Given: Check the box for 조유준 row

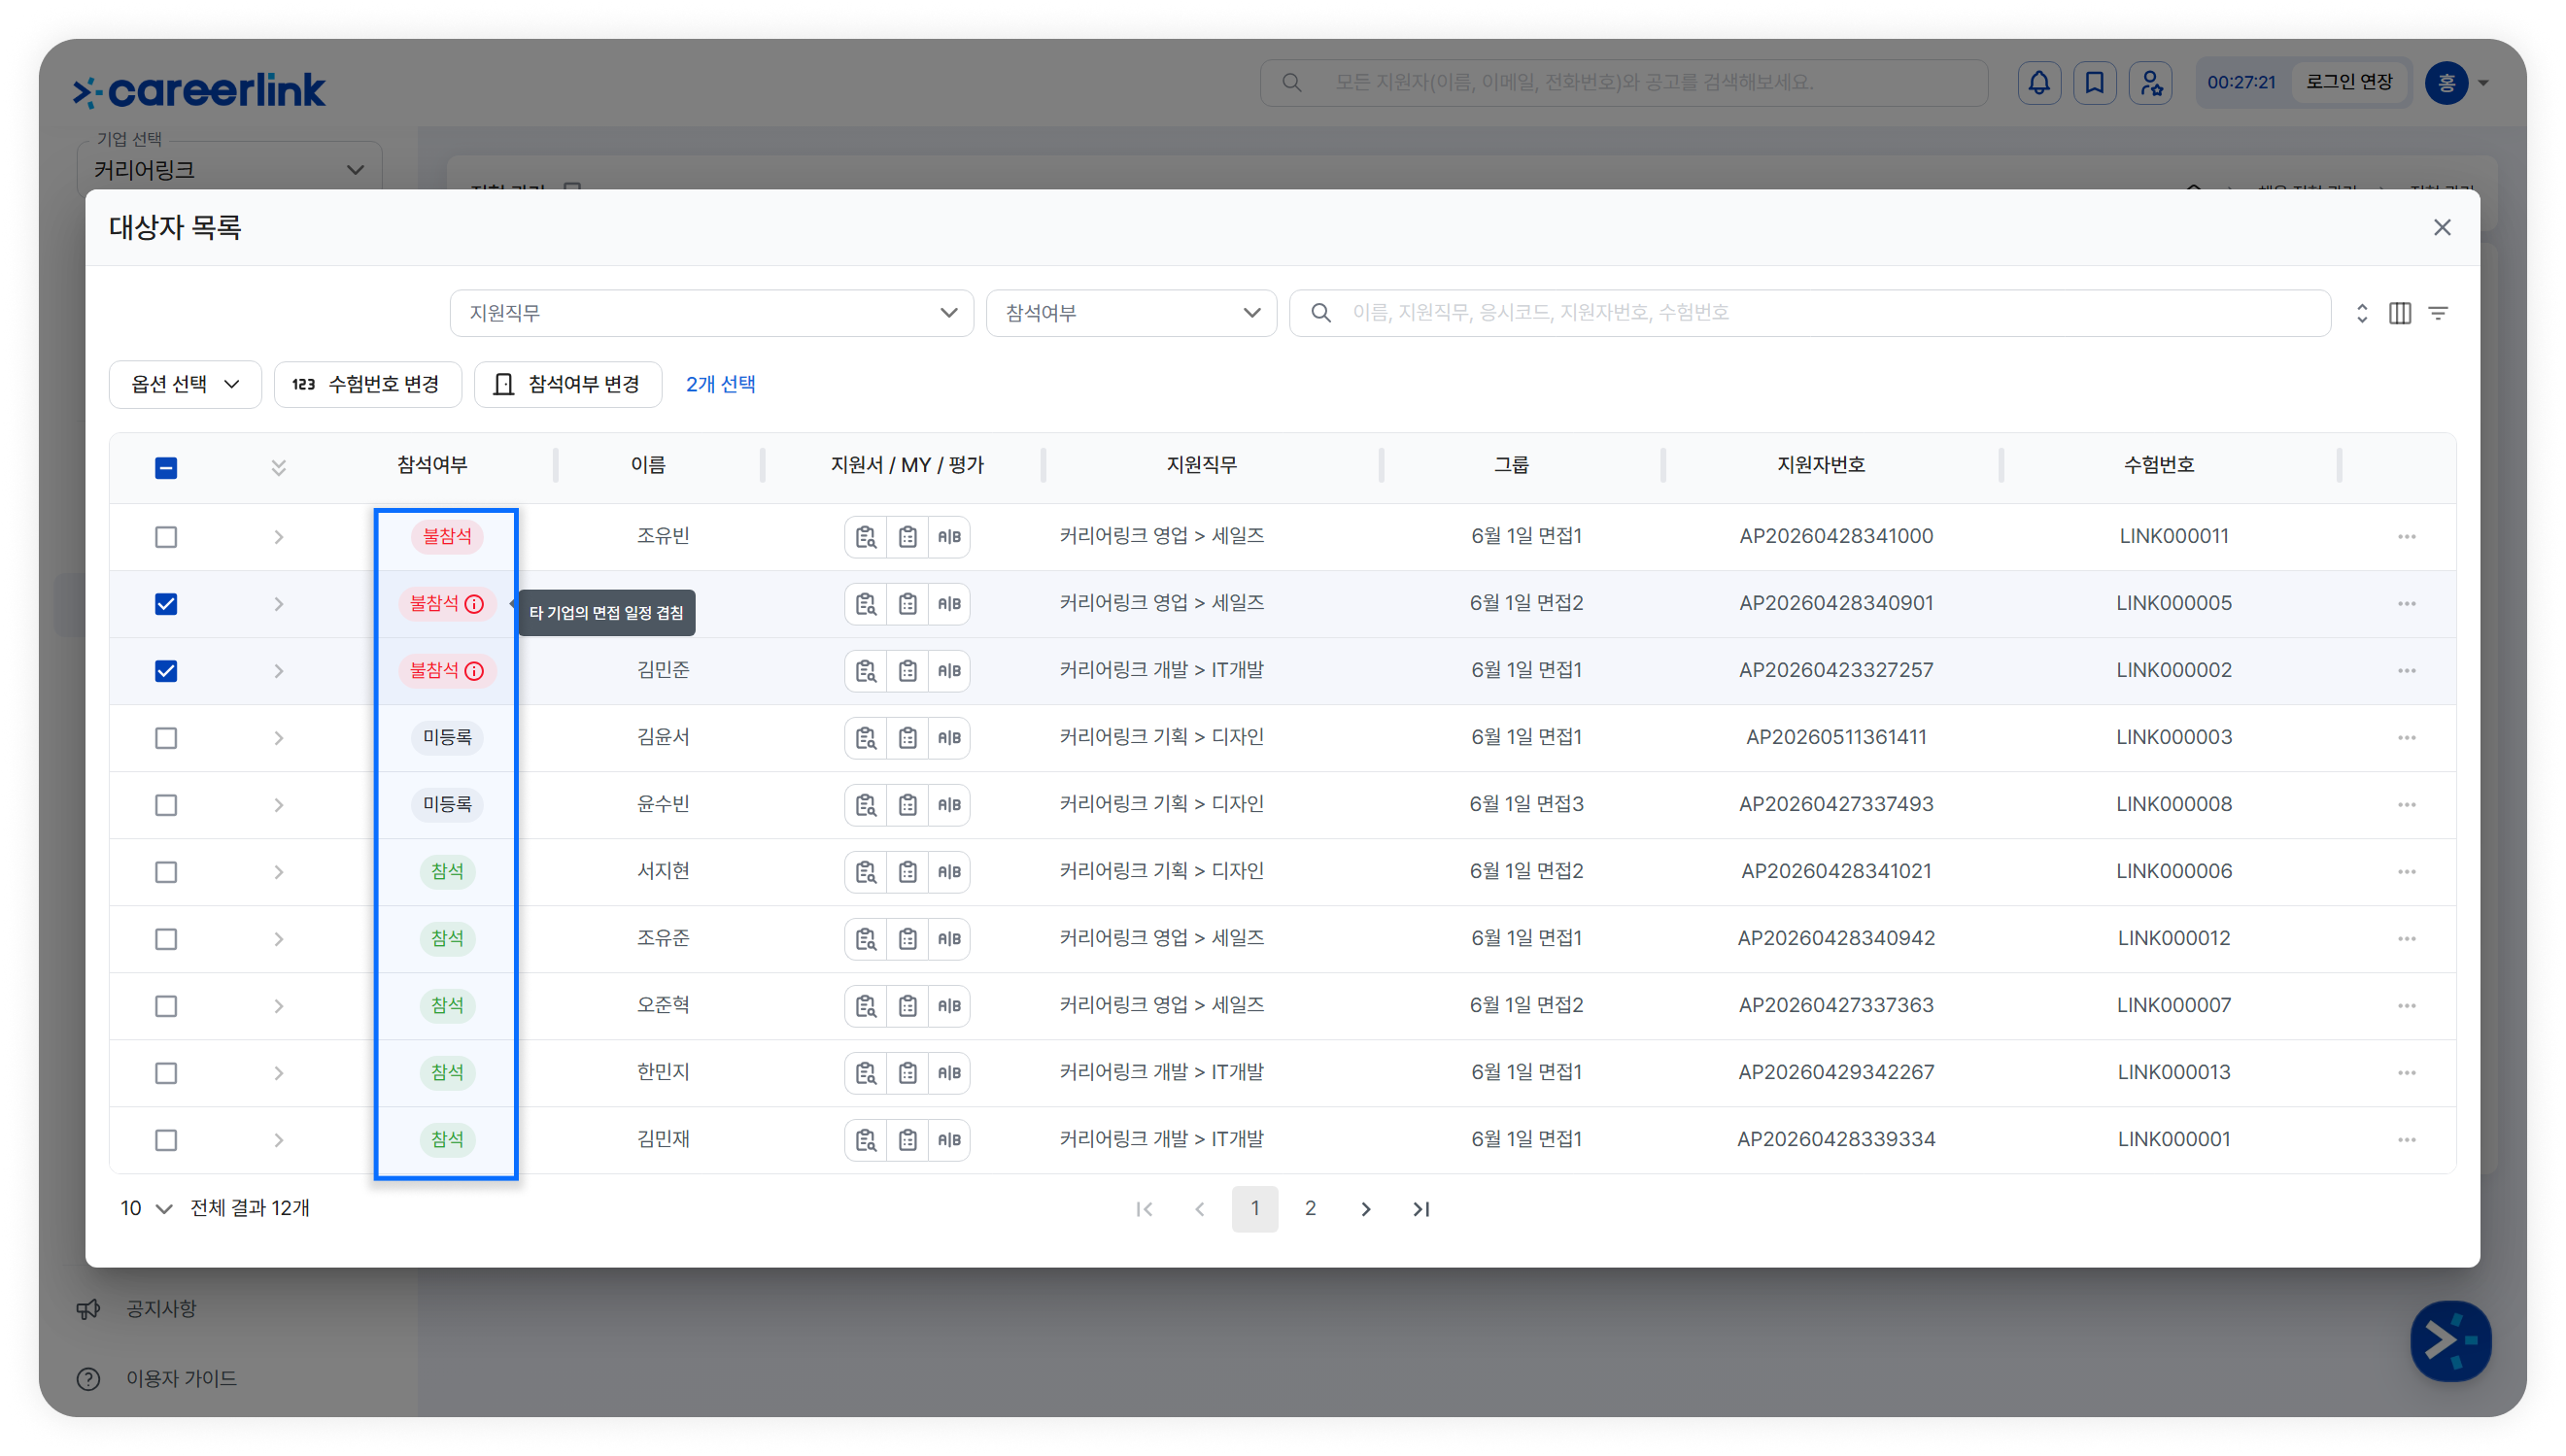Looking at the screenshot, I should pyautogui.click(x=166, y=939).
